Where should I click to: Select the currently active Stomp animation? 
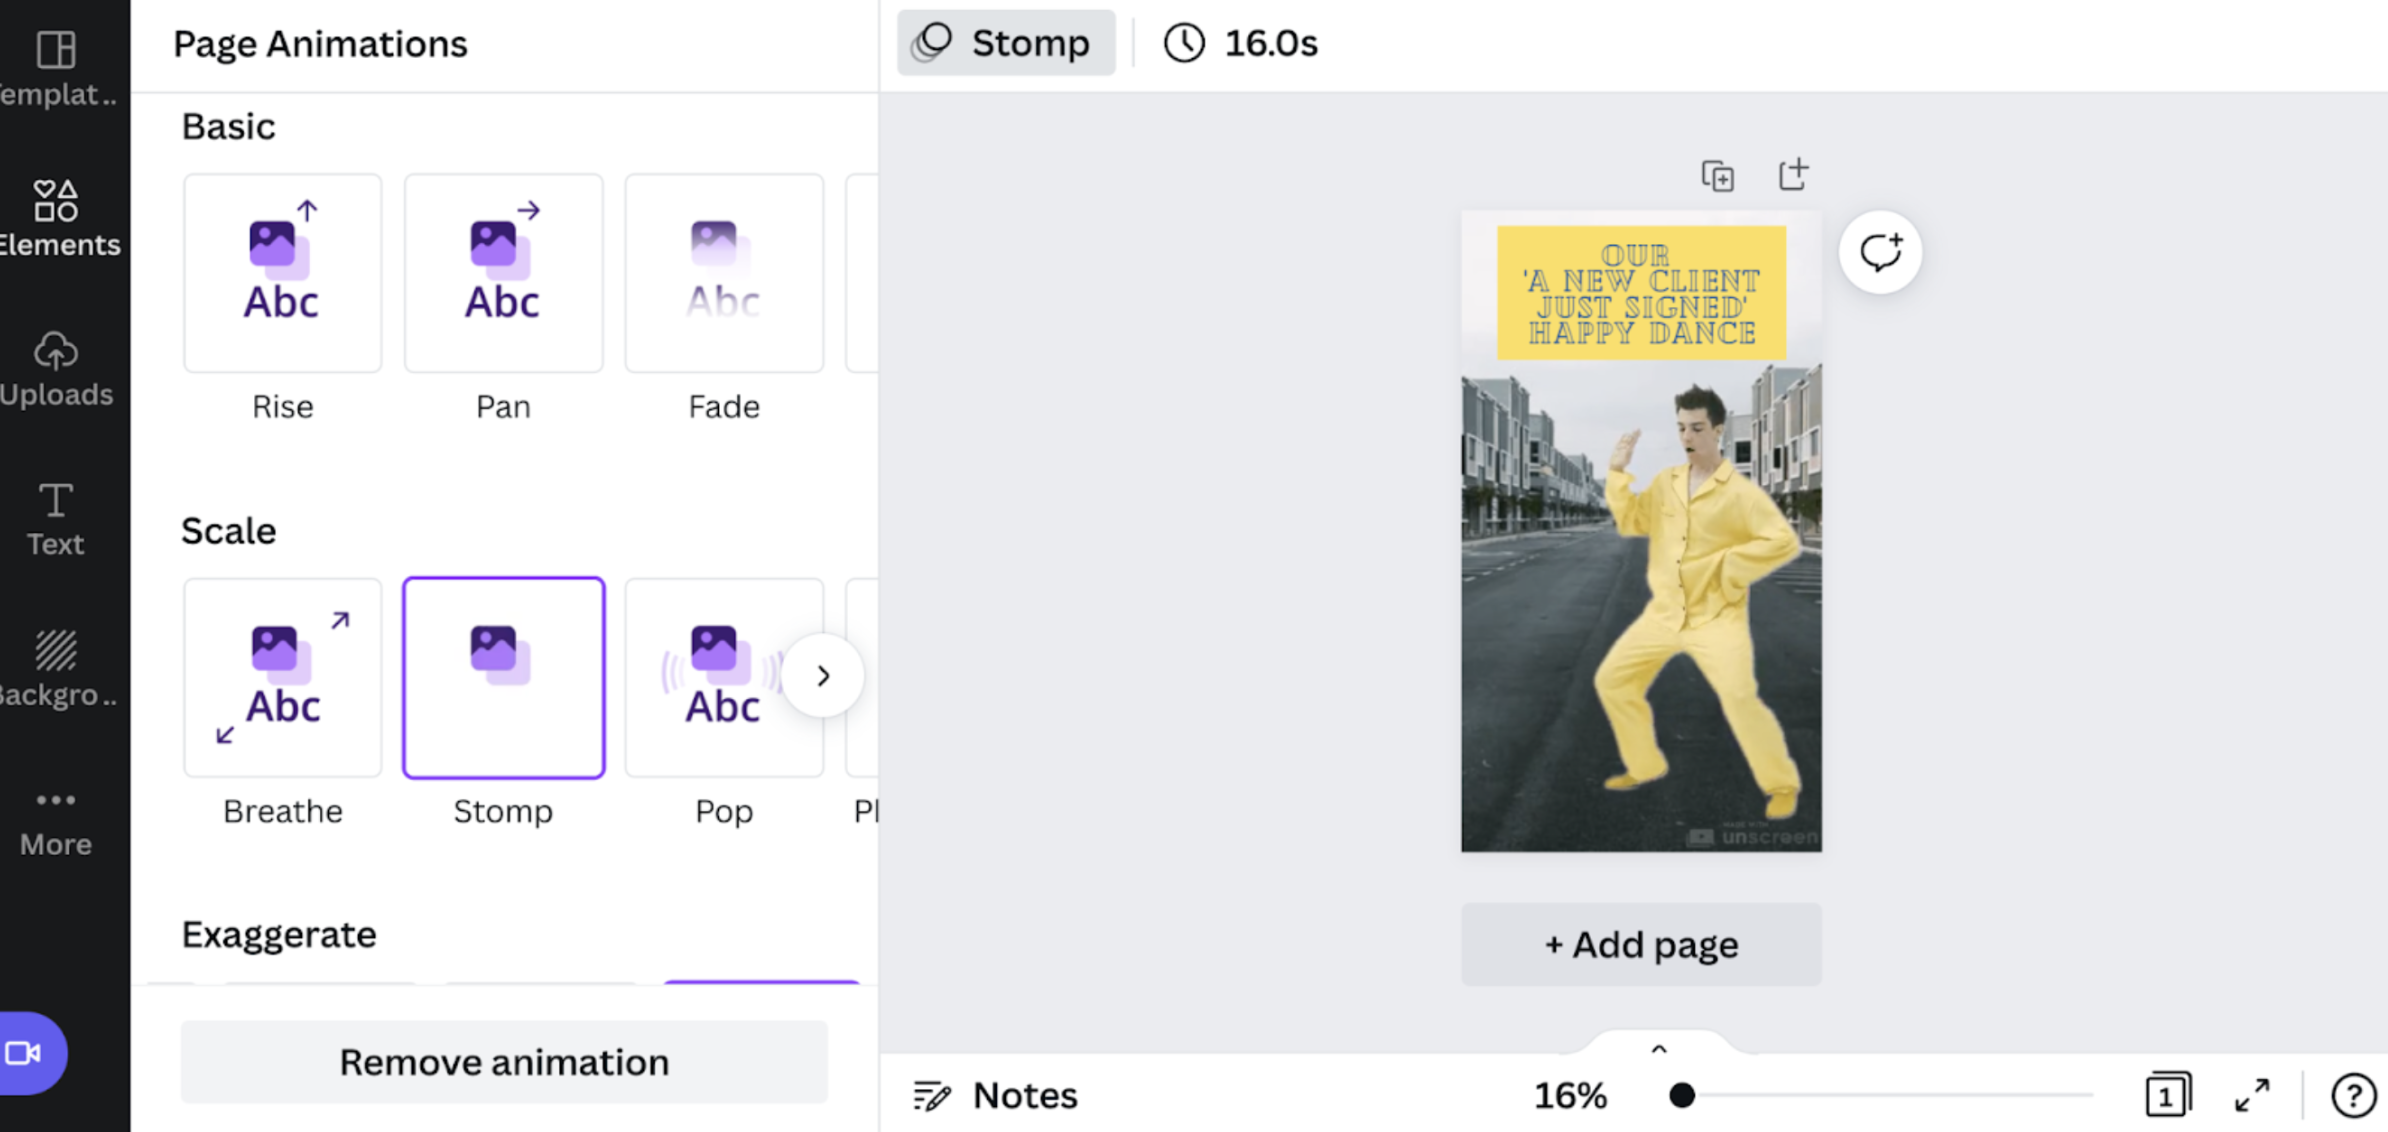(x=503, y=676)
